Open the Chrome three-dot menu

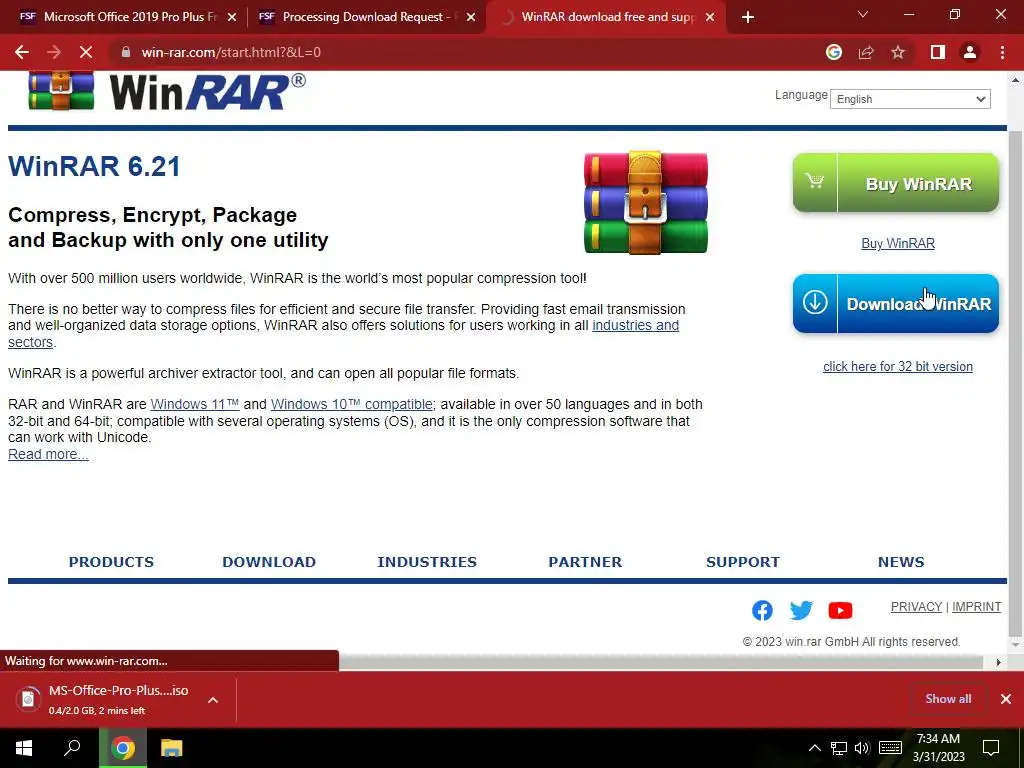(1002, 52)
